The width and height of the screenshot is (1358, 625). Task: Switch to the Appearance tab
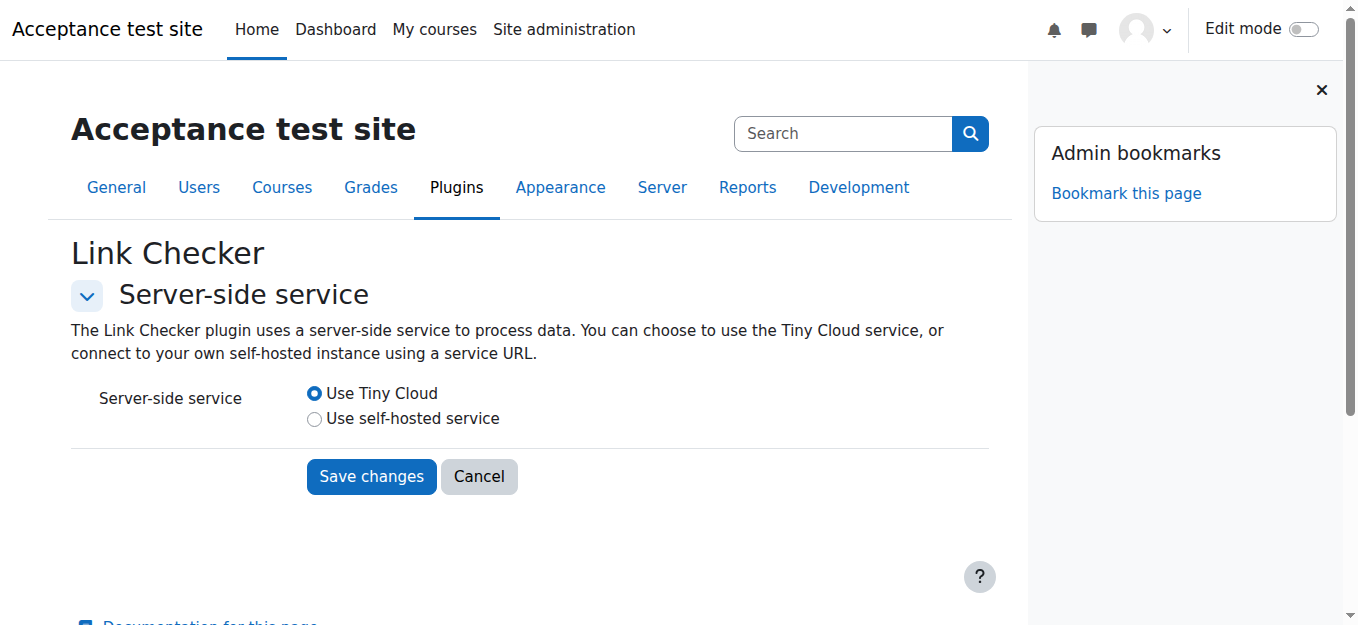coord(560,188)
